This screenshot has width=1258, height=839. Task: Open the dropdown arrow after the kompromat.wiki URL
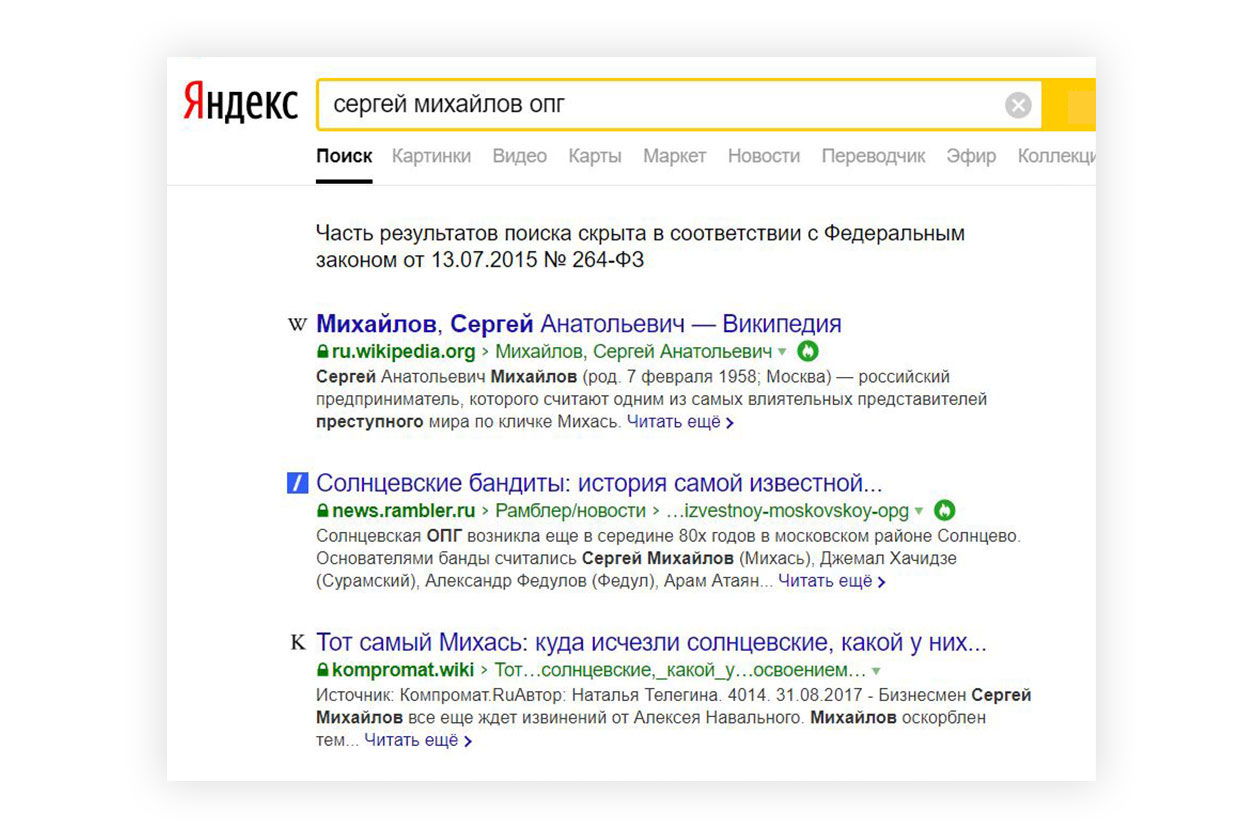point(876,670)
